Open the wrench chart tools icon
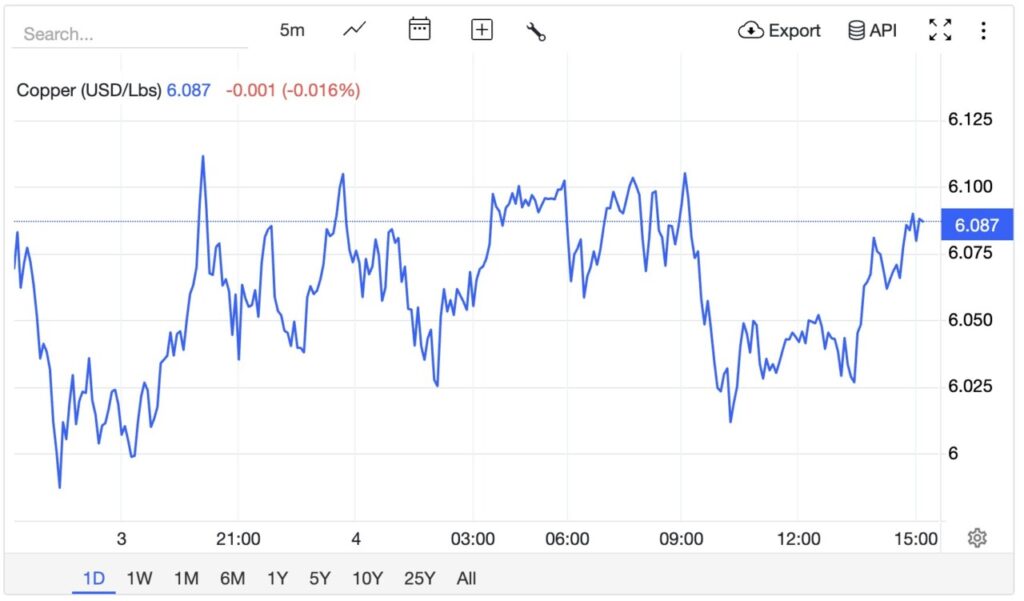 pos(536,31)
